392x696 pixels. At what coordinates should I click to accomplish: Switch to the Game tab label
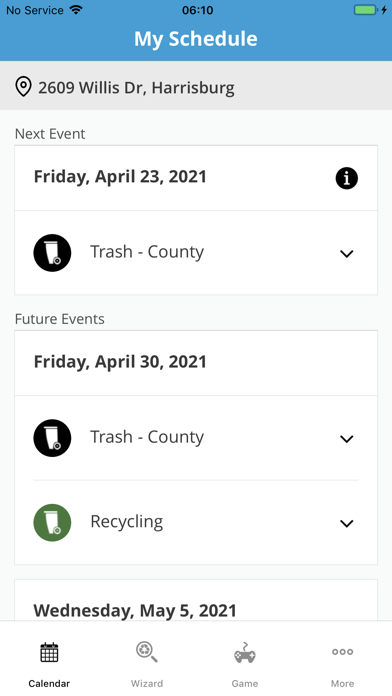pyautogui.click(x=245, y=684)
